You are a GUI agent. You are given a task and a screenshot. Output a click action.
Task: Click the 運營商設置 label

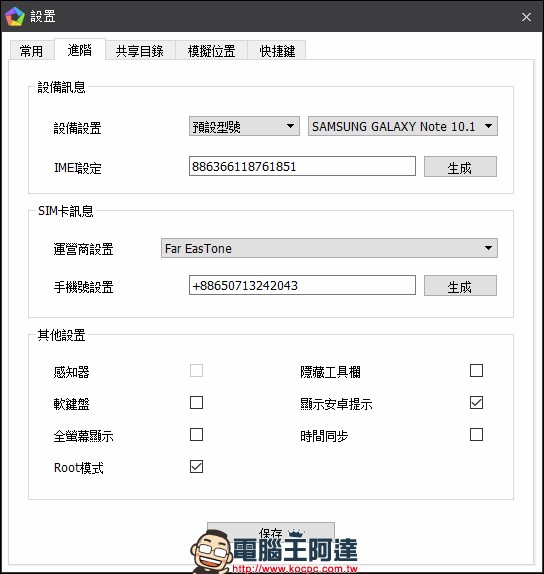point(83,249)
